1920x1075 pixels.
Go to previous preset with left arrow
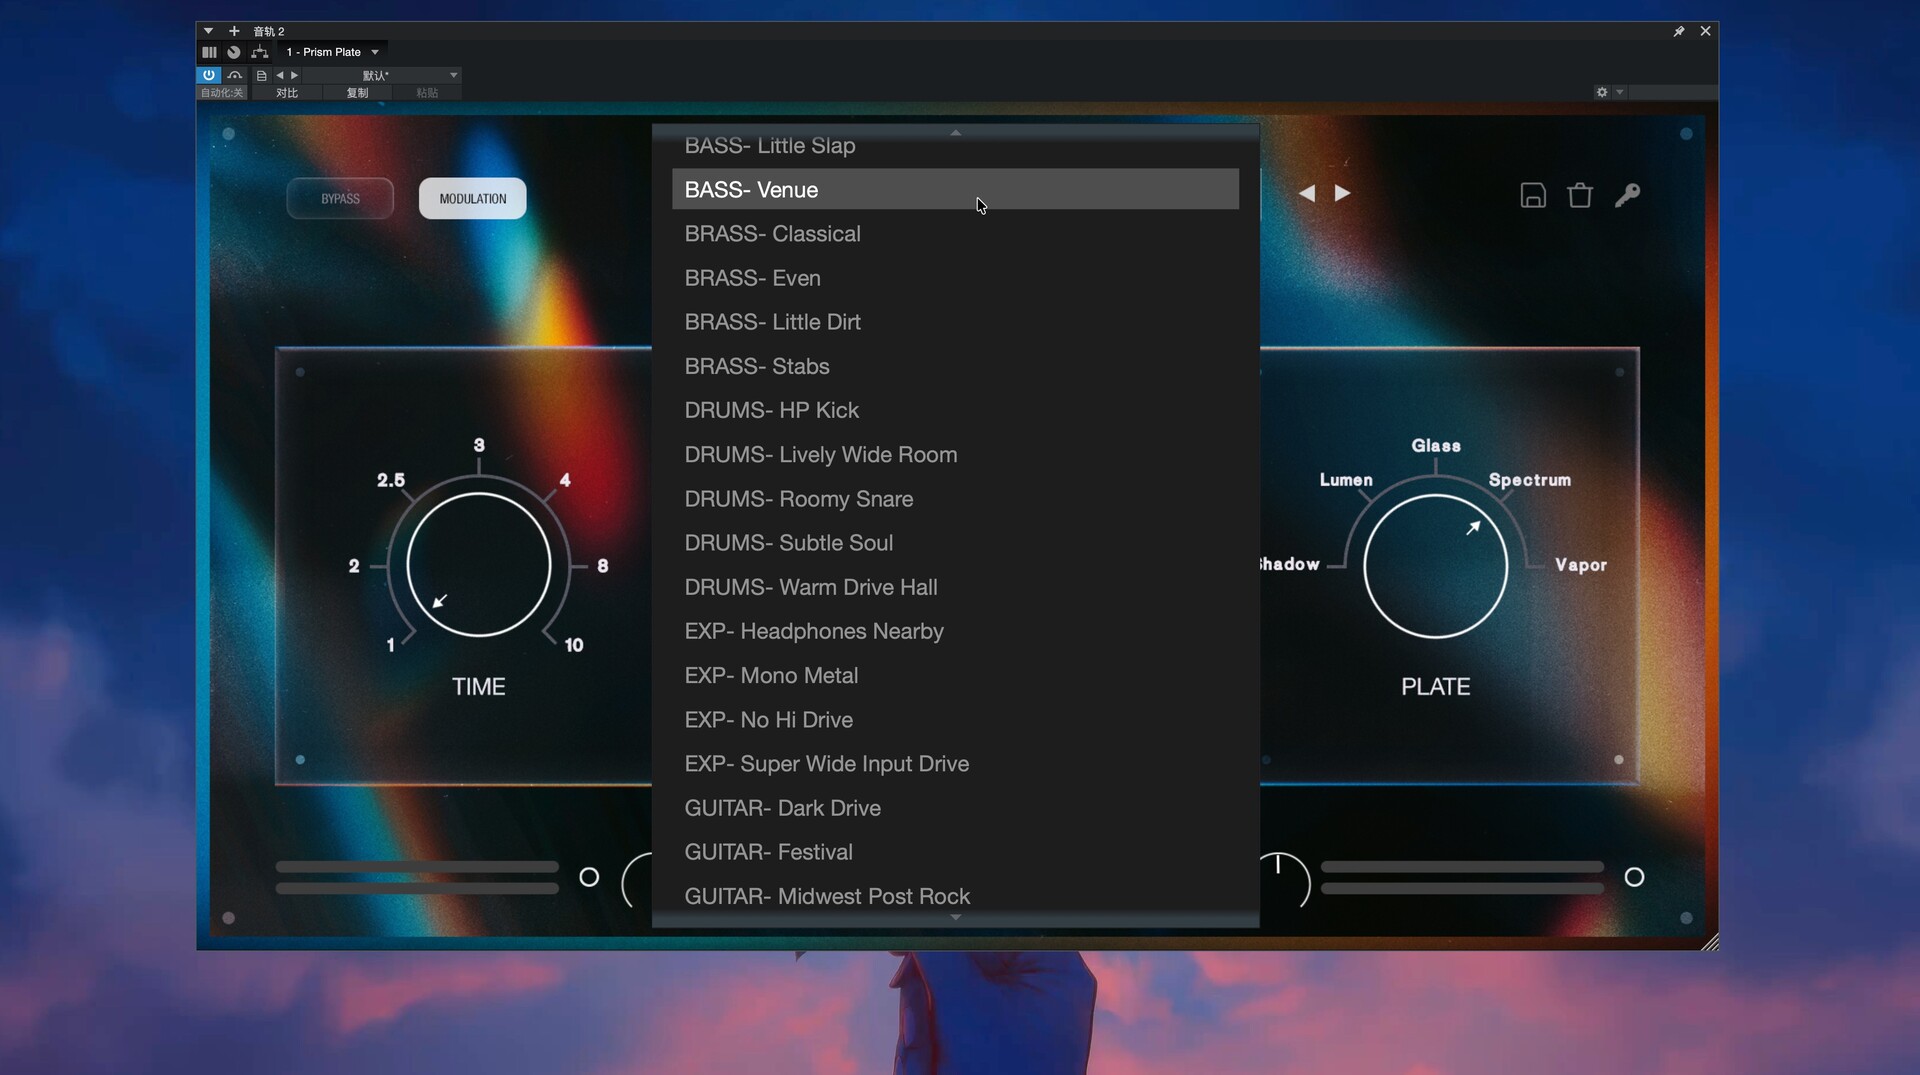click(x=1306, y=193)
